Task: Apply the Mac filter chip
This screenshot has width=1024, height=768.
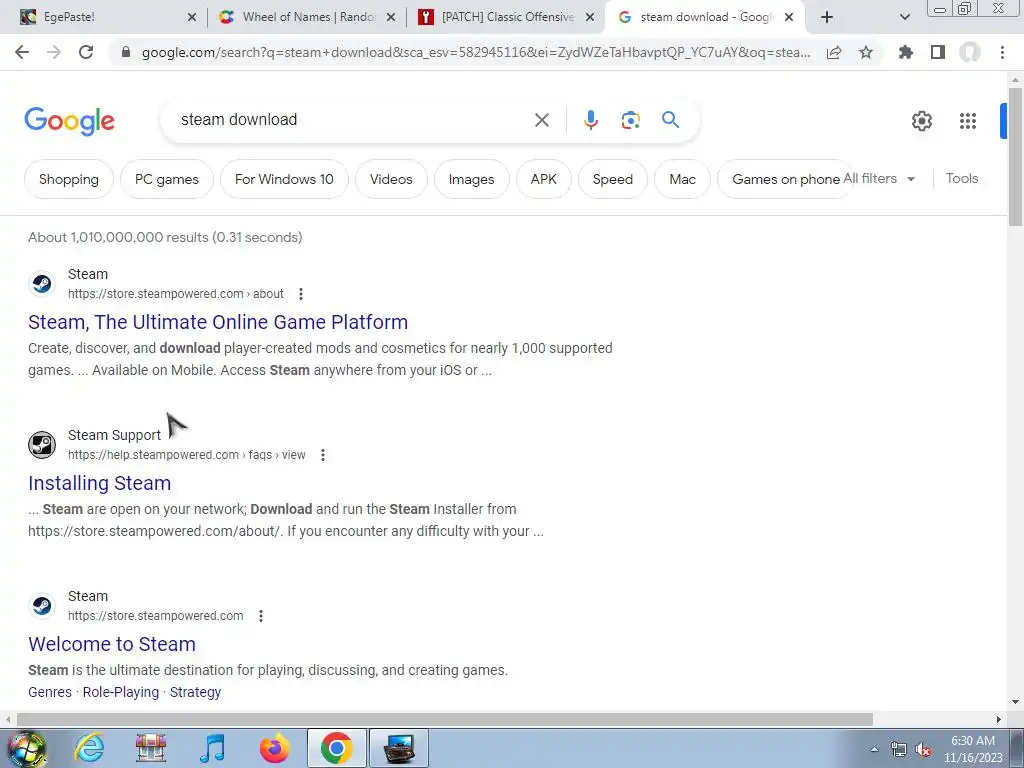Action: (682, 179)
